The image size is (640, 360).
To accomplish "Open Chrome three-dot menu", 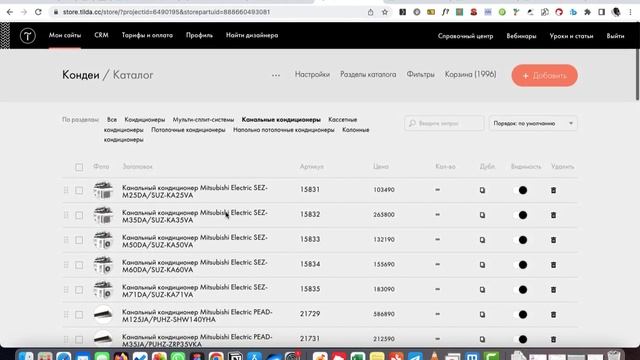I will [631, 12].
